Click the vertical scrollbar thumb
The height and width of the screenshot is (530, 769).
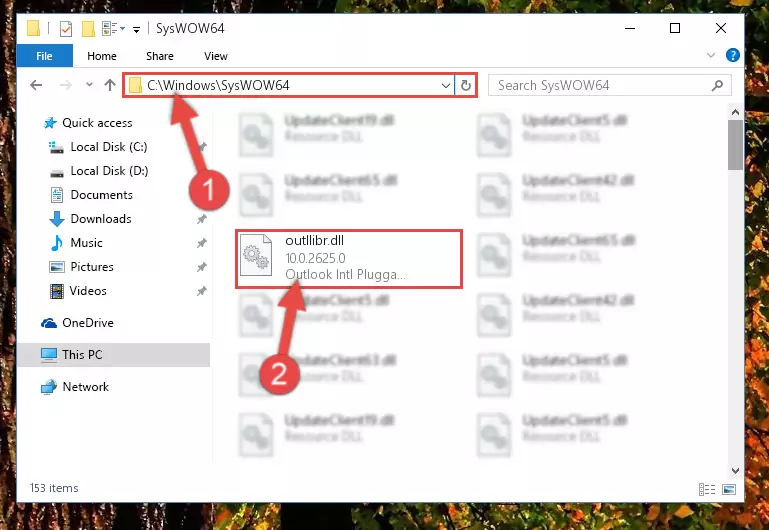[x=735, y=145]
